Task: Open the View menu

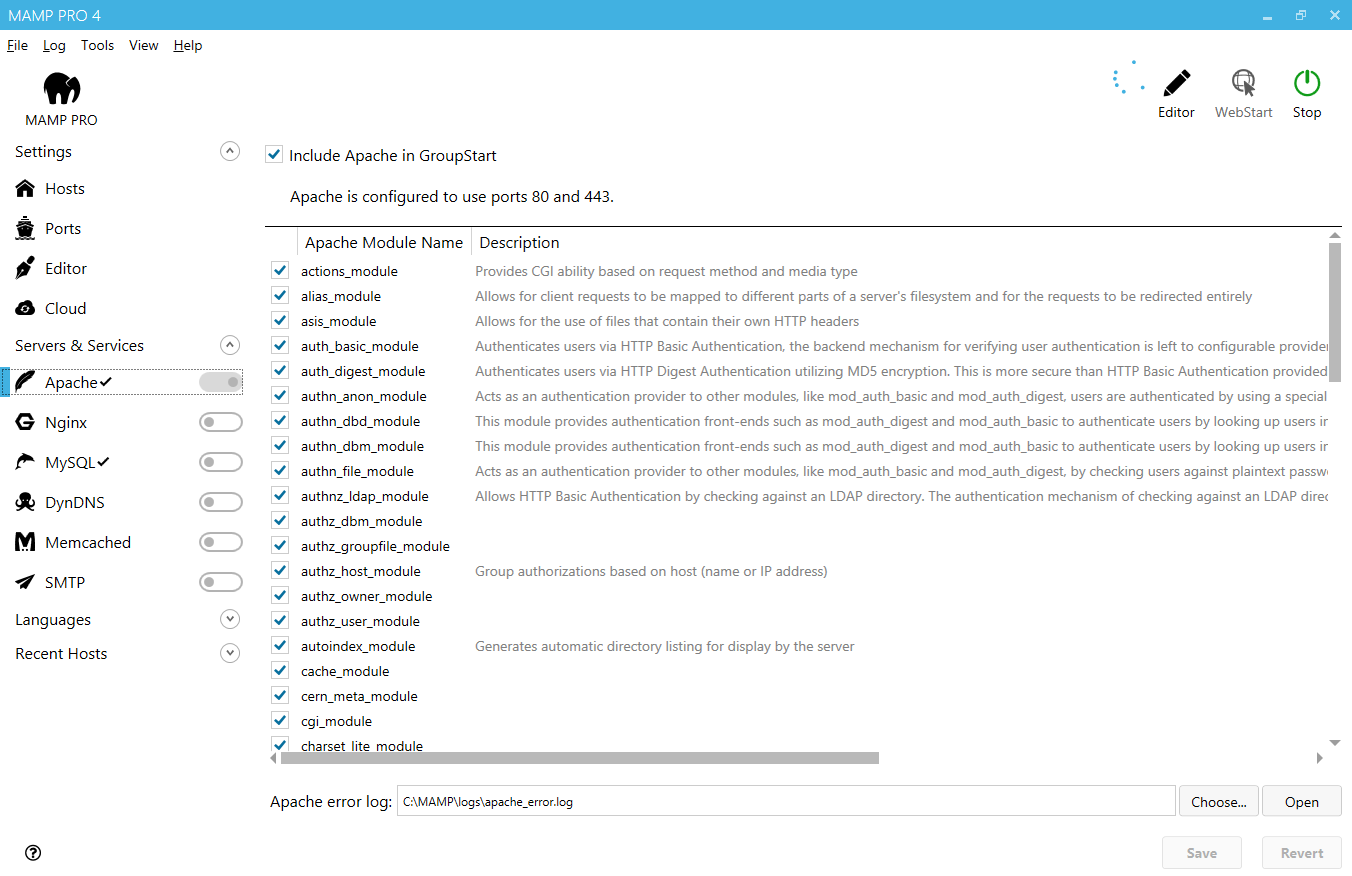Action: pos(144,45)
